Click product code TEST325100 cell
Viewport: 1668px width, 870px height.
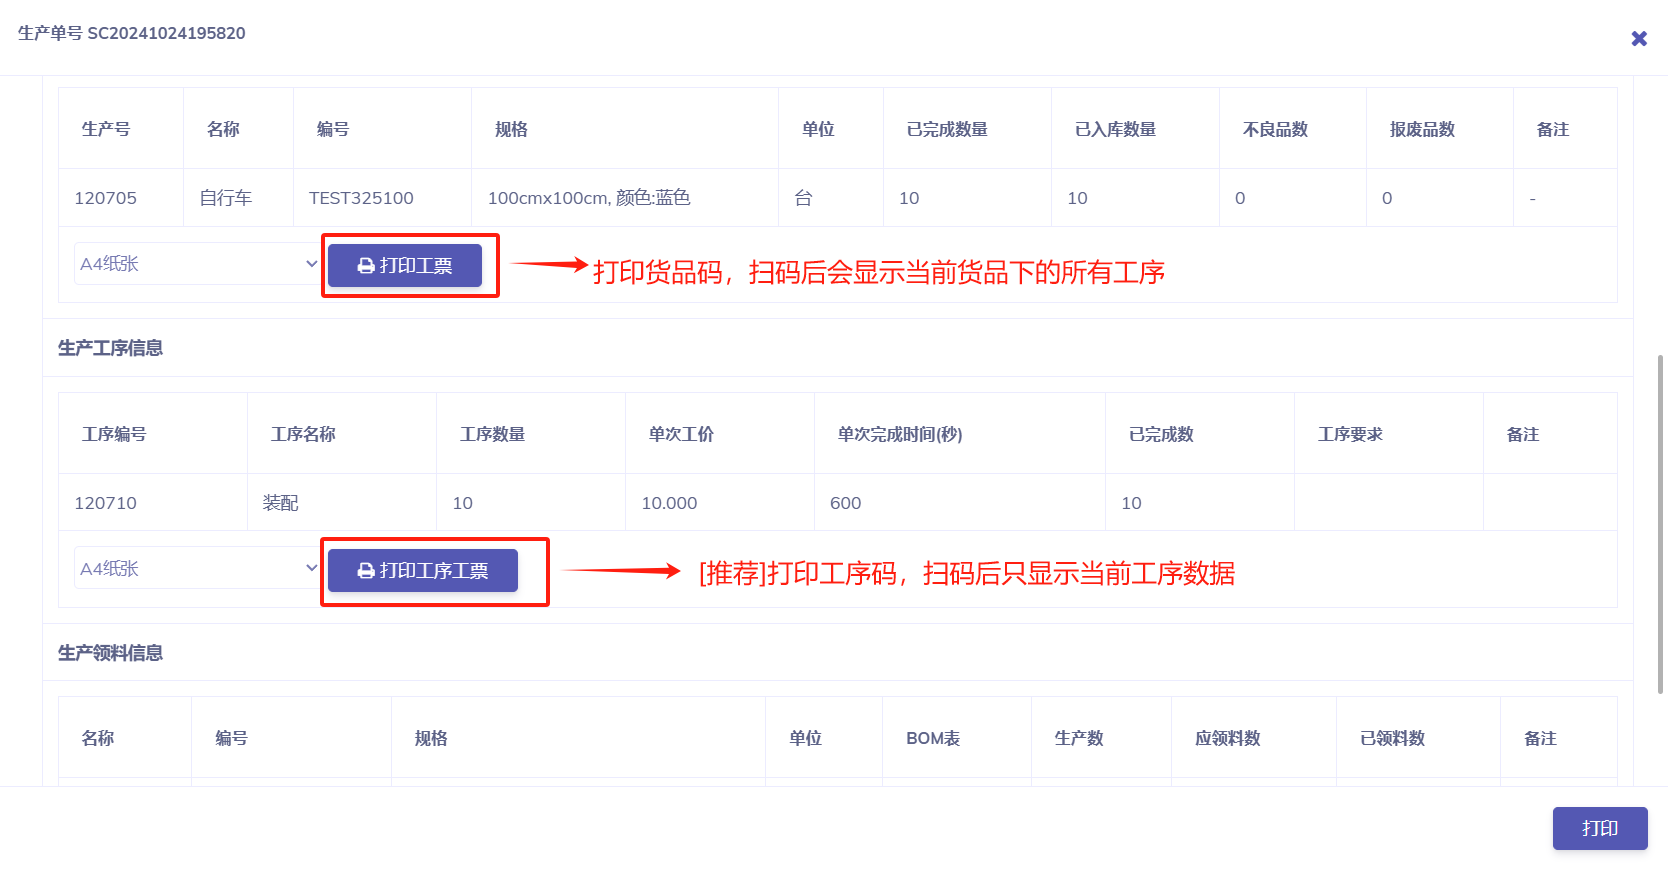tap(361, 198)
